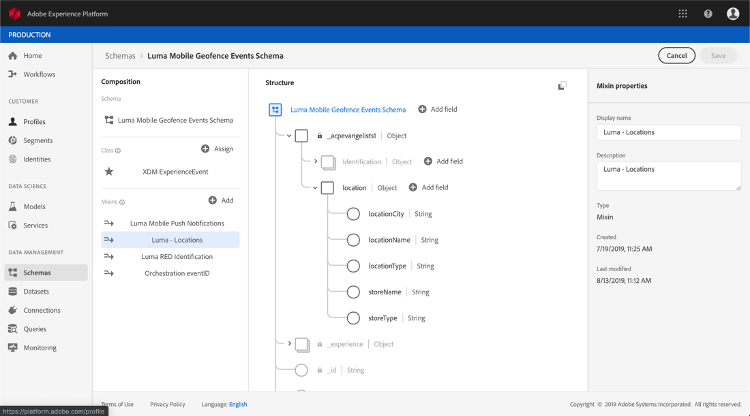Click the Add mixin plus icon

click(213, 201)
